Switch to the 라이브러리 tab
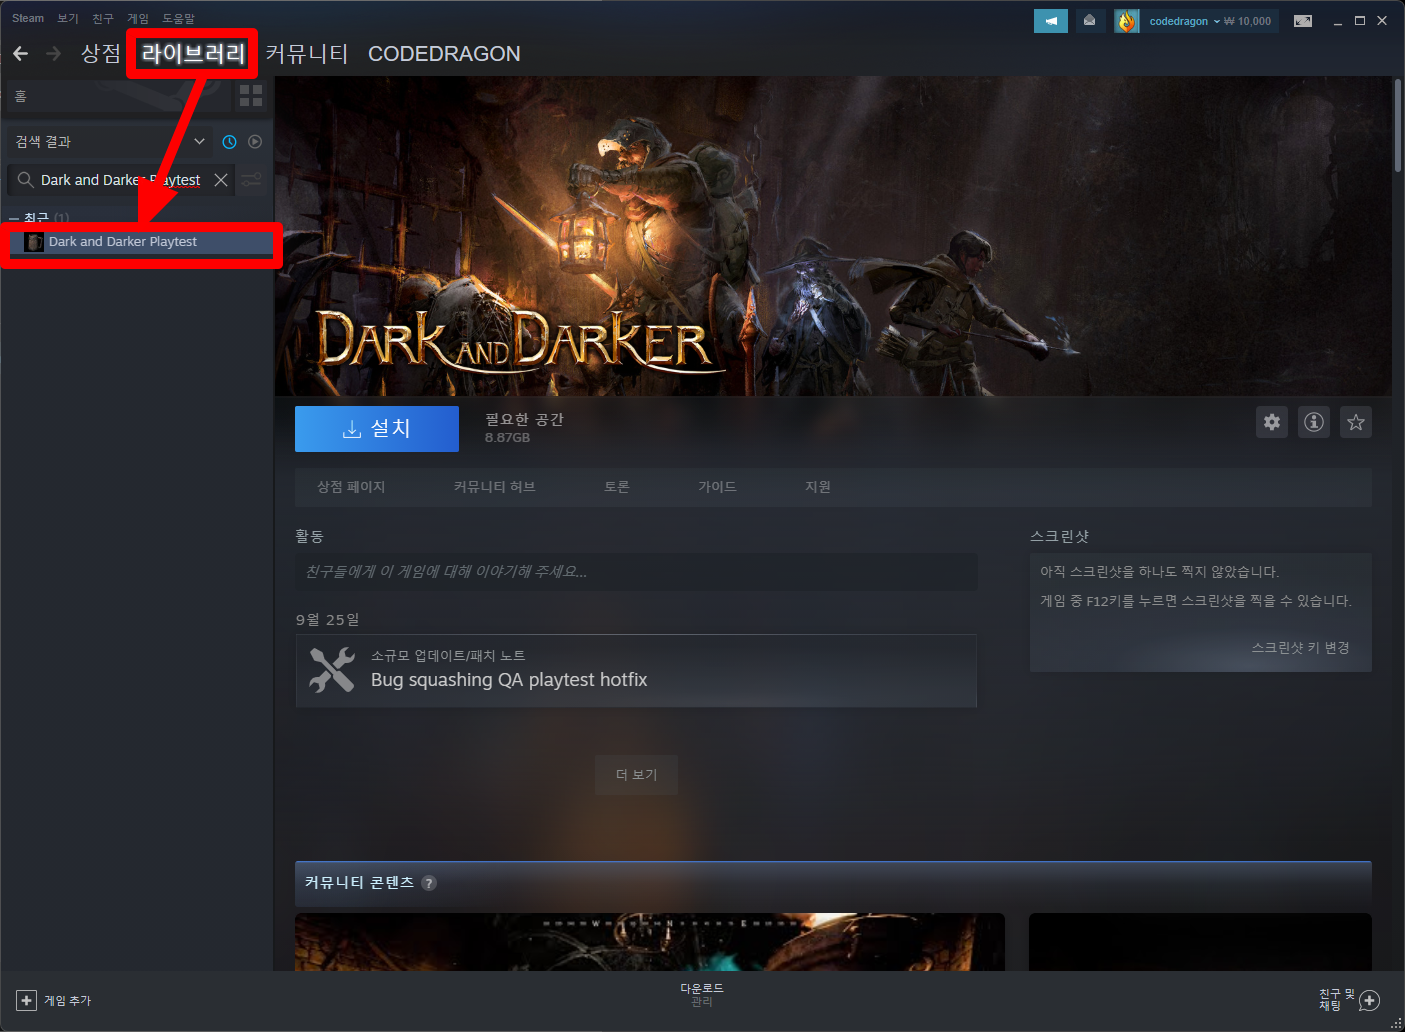1405x1032 pixels. click(x=193, y=53)
